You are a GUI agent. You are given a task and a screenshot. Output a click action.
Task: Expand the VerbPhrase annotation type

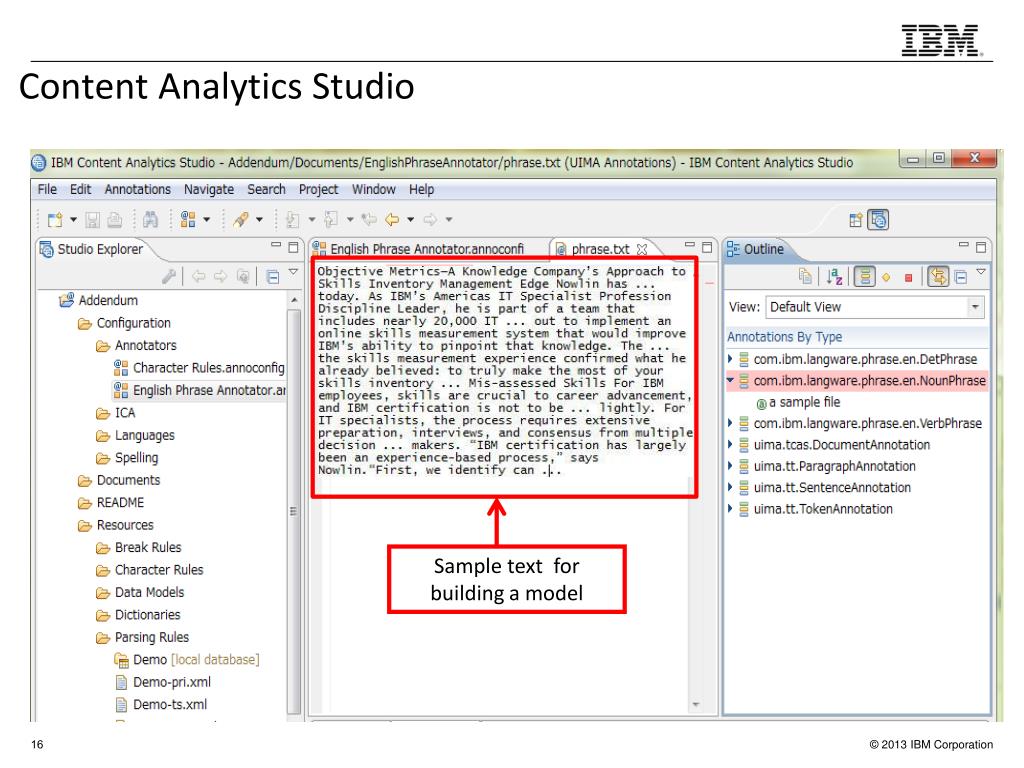coord(730,423)
